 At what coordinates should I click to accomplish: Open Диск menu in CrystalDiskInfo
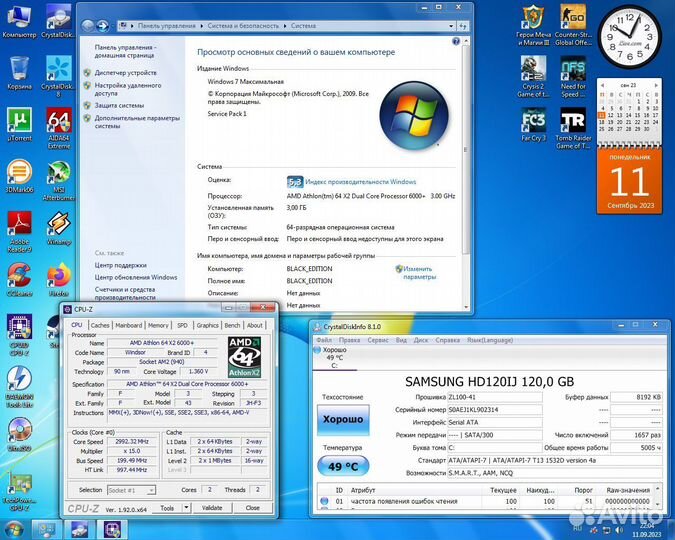pyautogui.click(x=421, y=340)
